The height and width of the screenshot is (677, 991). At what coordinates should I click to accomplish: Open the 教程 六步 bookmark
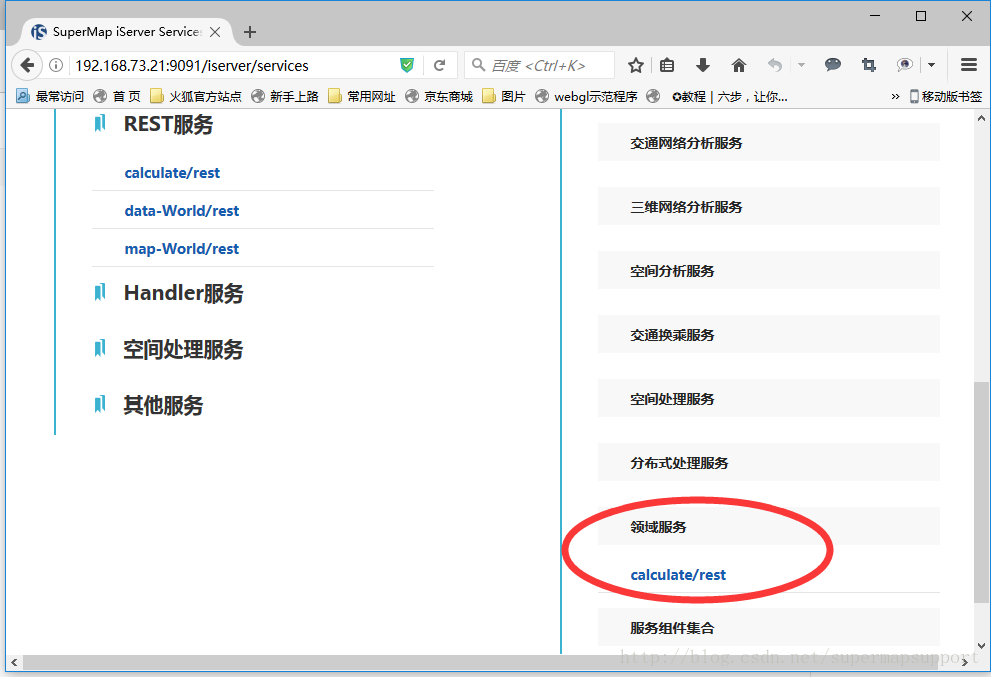point(717,97)
